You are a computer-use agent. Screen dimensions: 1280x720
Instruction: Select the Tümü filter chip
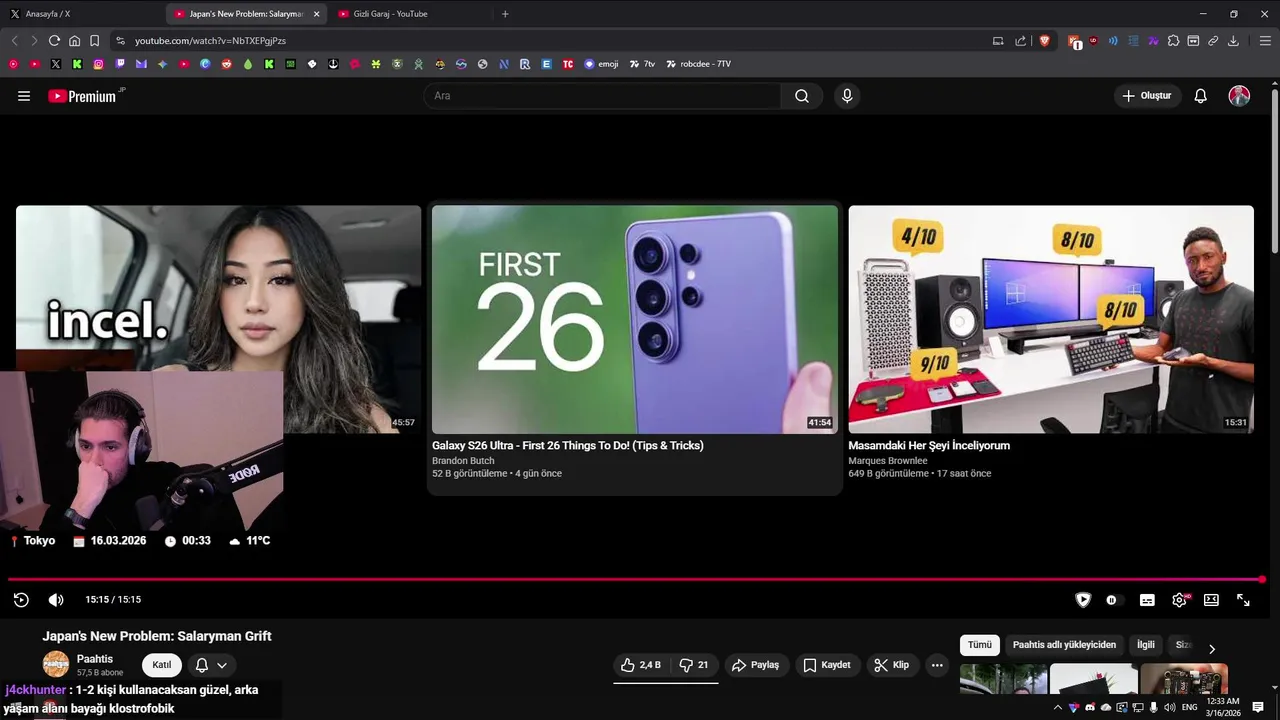[x=980, y=645]
